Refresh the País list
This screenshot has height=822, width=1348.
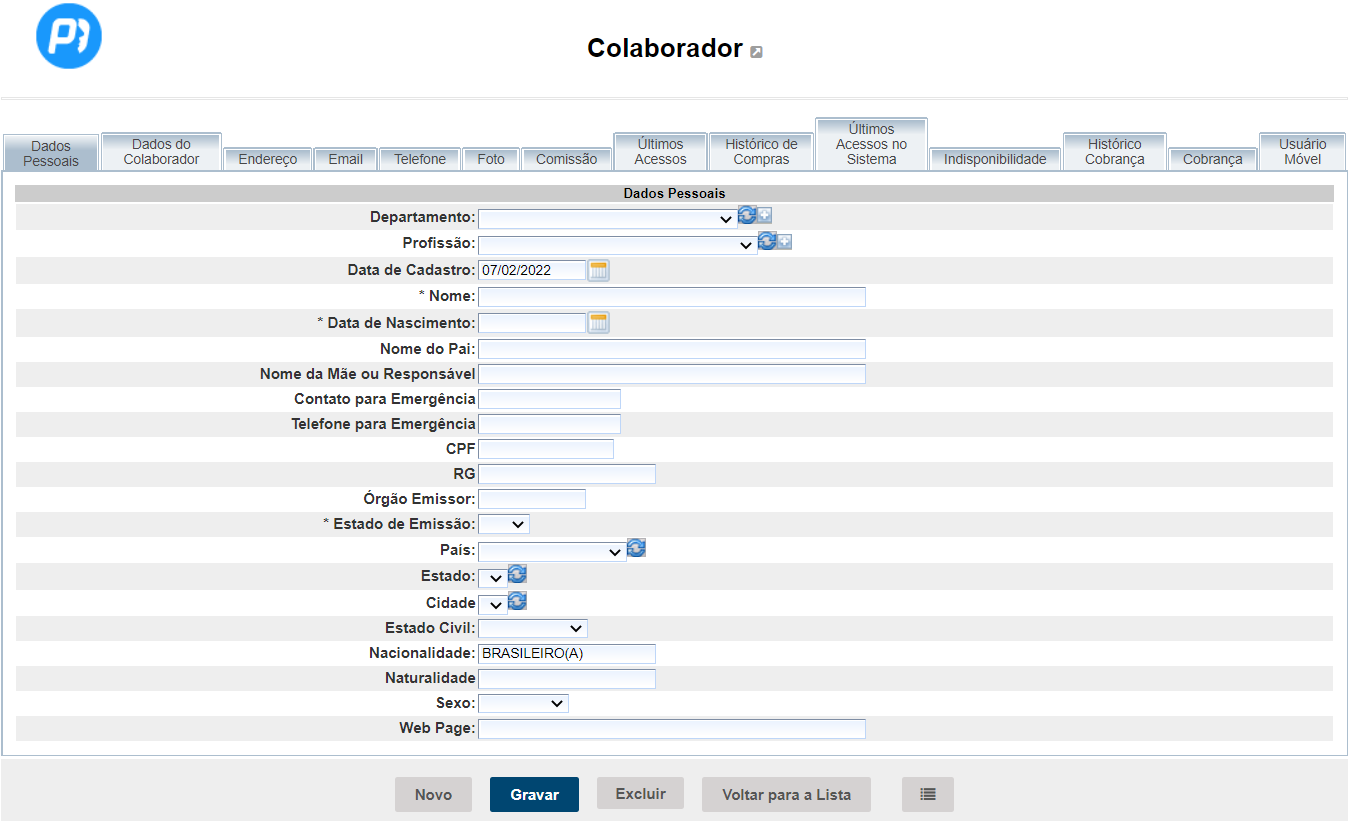[x=636, y=548]
